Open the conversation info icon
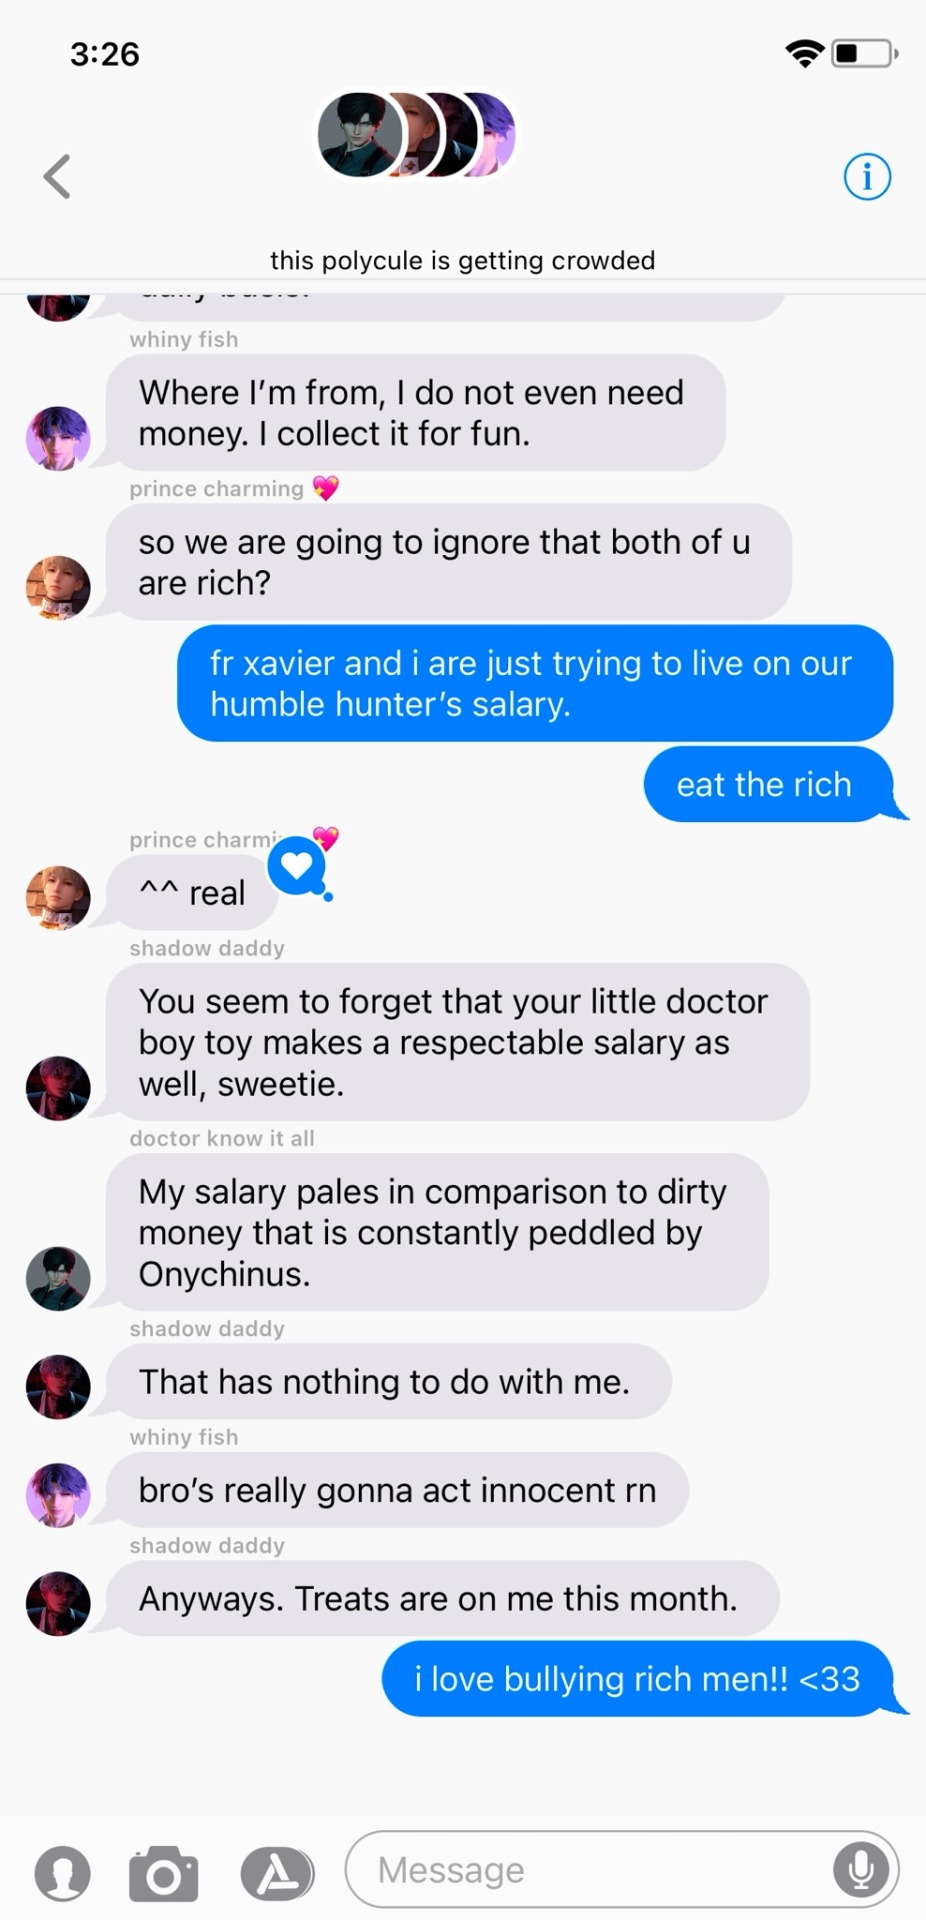Image resolution: width=926 pixels, height=1920 pixels. pyautogui.click(x=867, y=177)
